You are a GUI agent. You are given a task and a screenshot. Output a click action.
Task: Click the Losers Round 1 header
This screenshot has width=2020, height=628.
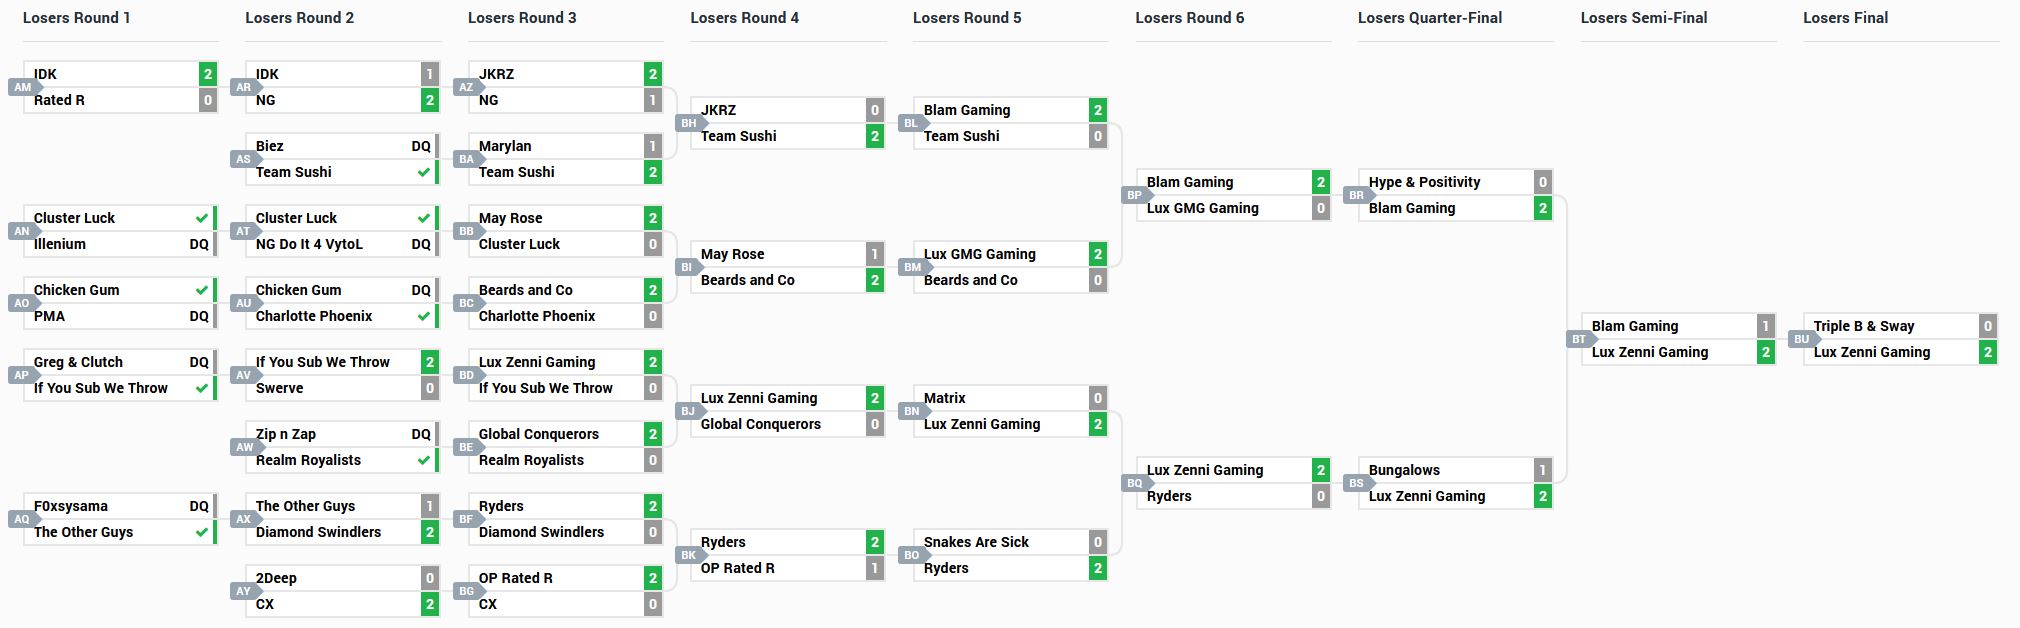point(76,18)
